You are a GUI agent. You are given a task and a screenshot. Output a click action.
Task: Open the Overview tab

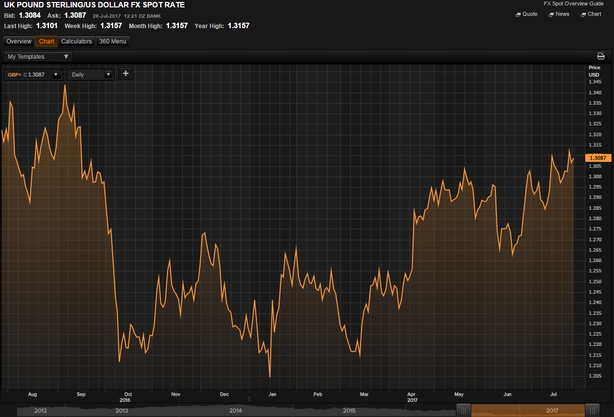18,42
